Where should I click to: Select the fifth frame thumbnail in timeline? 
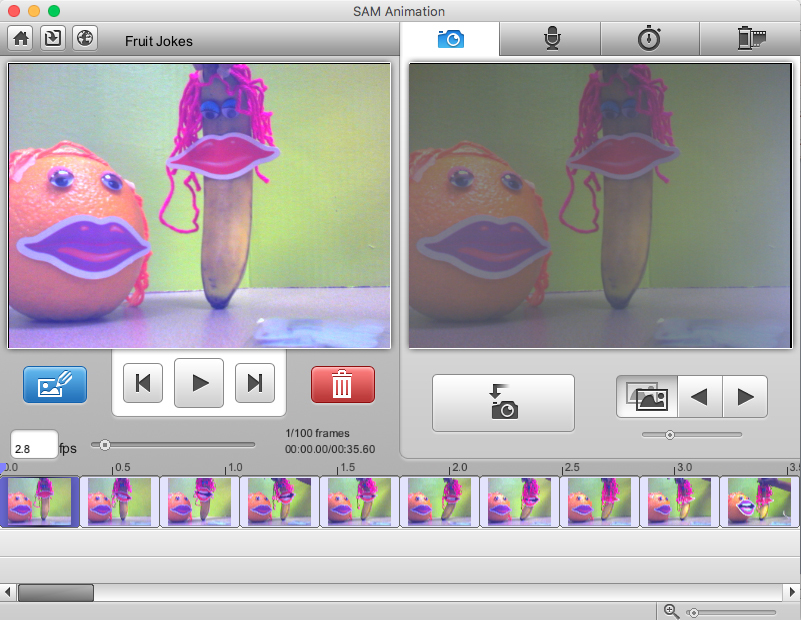coord(360,502)
